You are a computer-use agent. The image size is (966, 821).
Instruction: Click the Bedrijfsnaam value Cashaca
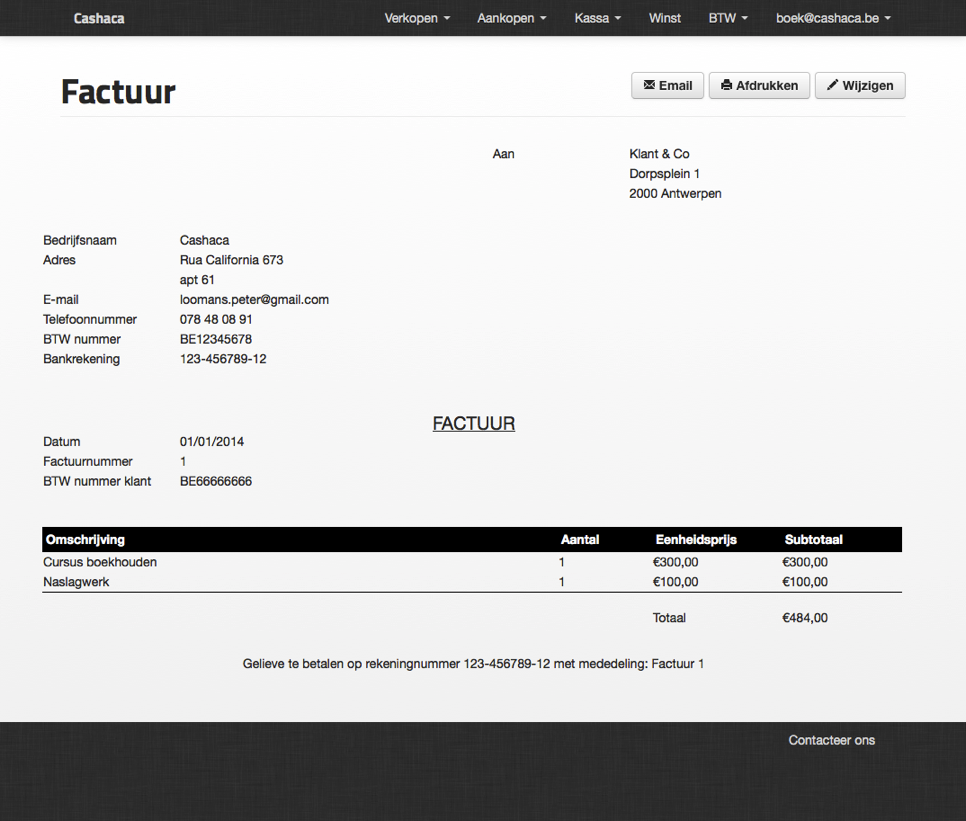pyautogui.click(x=205, y=240)
